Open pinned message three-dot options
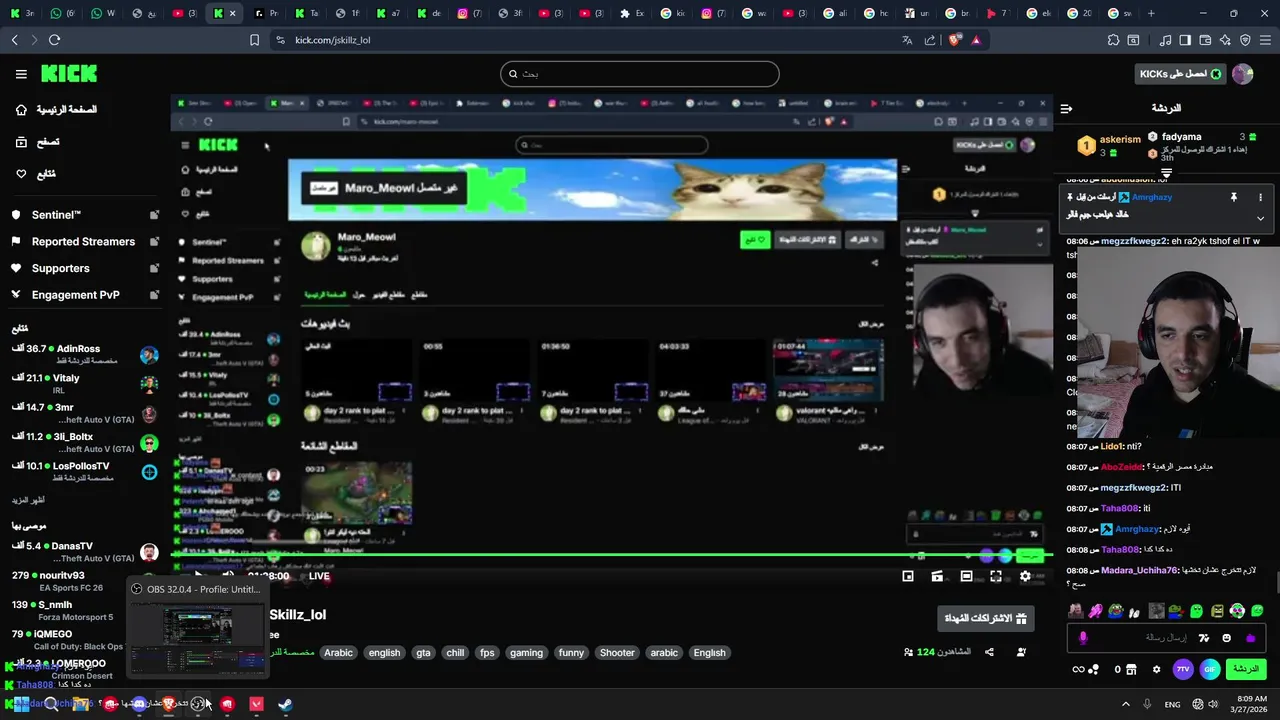1280x720 pixels. point(1260,198)
